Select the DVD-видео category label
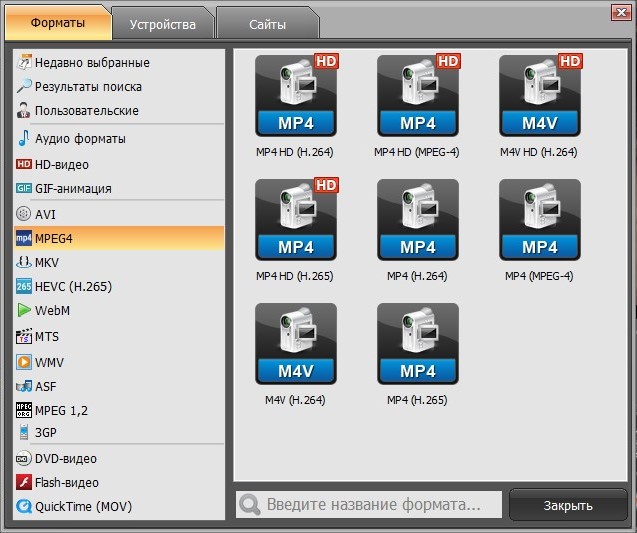Image resolution: width=637 pixels, height=533 pixels. click(x=66, y=459)
